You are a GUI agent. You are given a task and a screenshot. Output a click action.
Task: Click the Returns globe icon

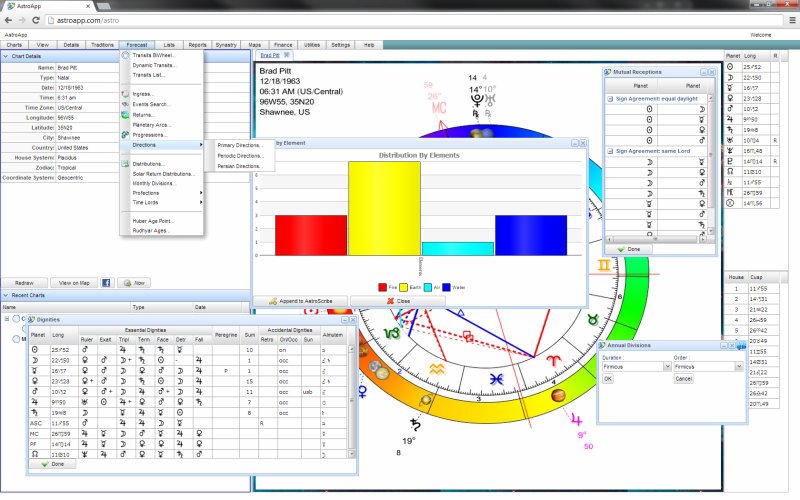click(x=126, y=114)
